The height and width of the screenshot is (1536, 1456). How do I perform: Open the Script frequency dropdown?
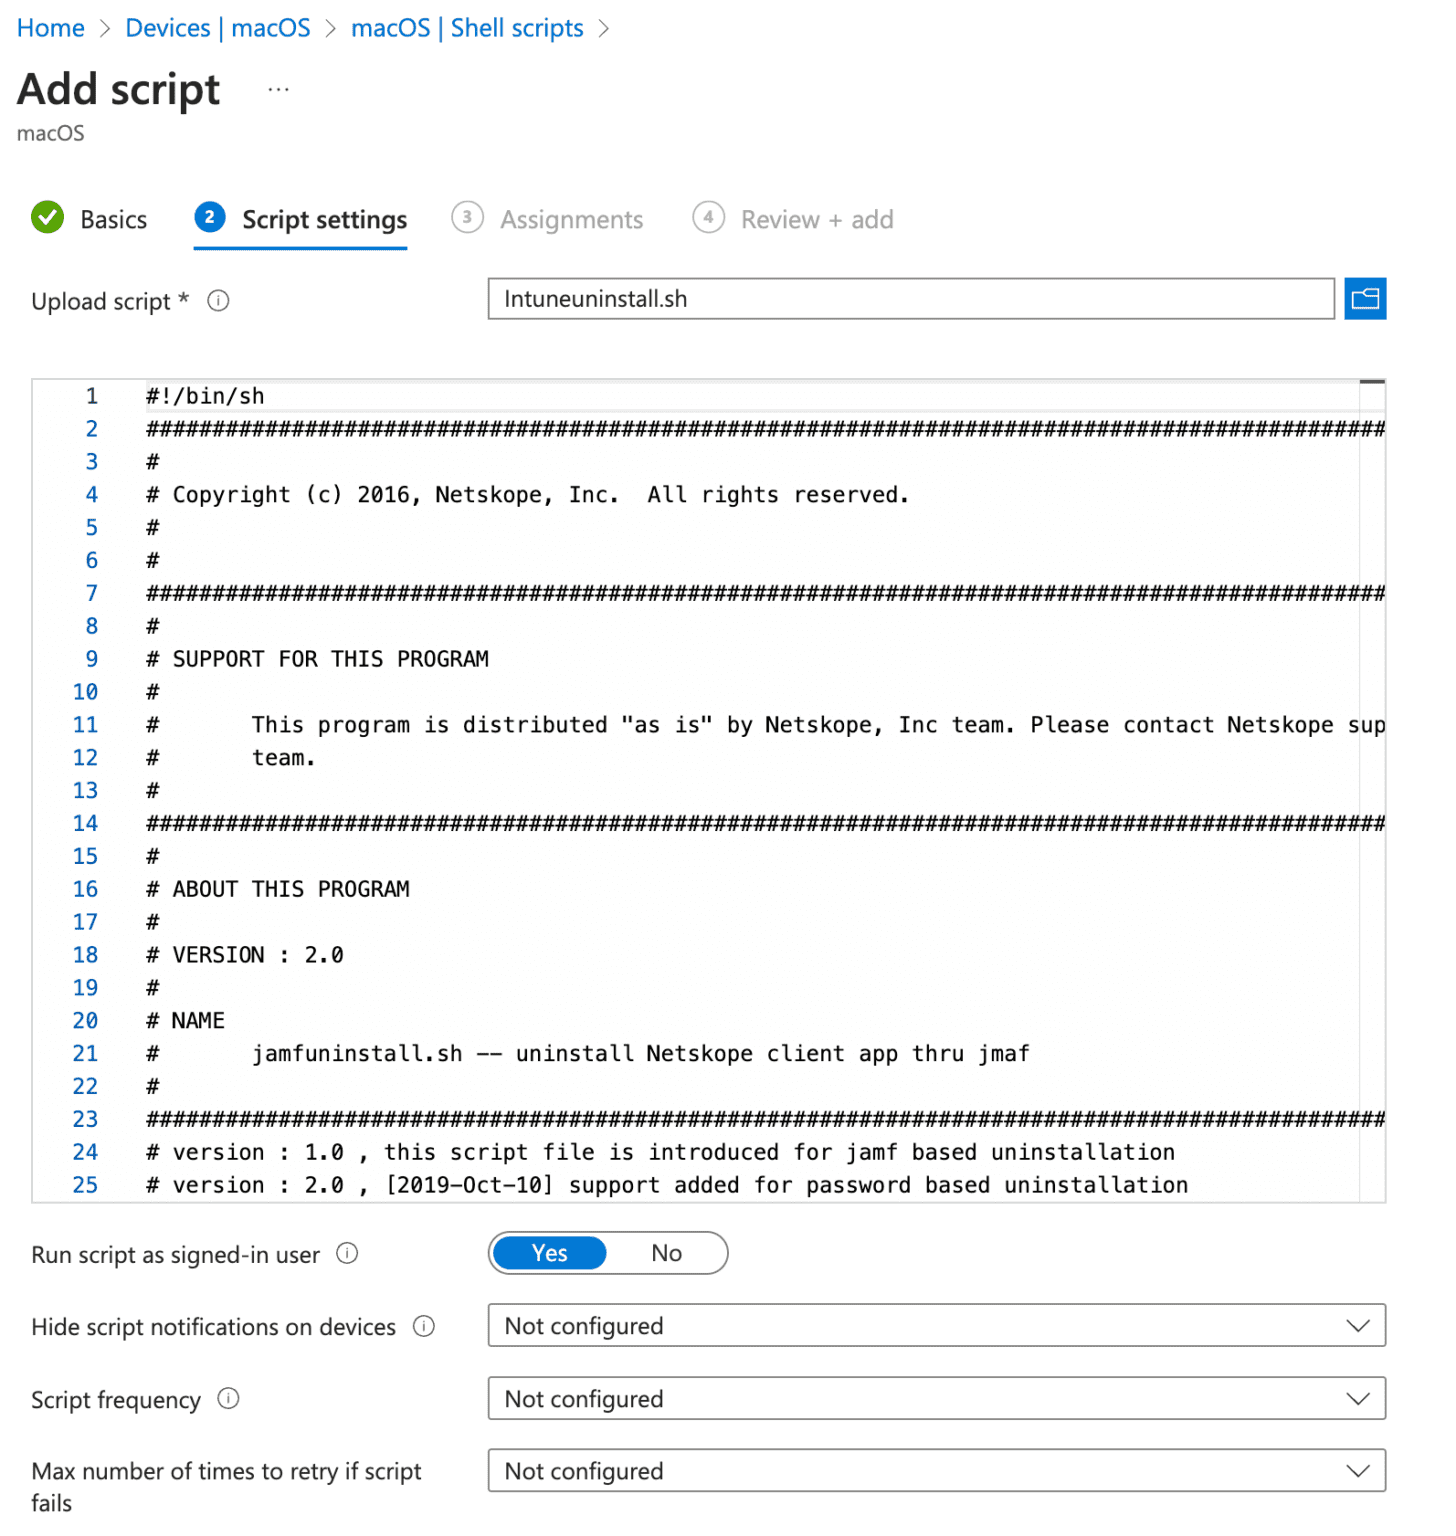936,1399
